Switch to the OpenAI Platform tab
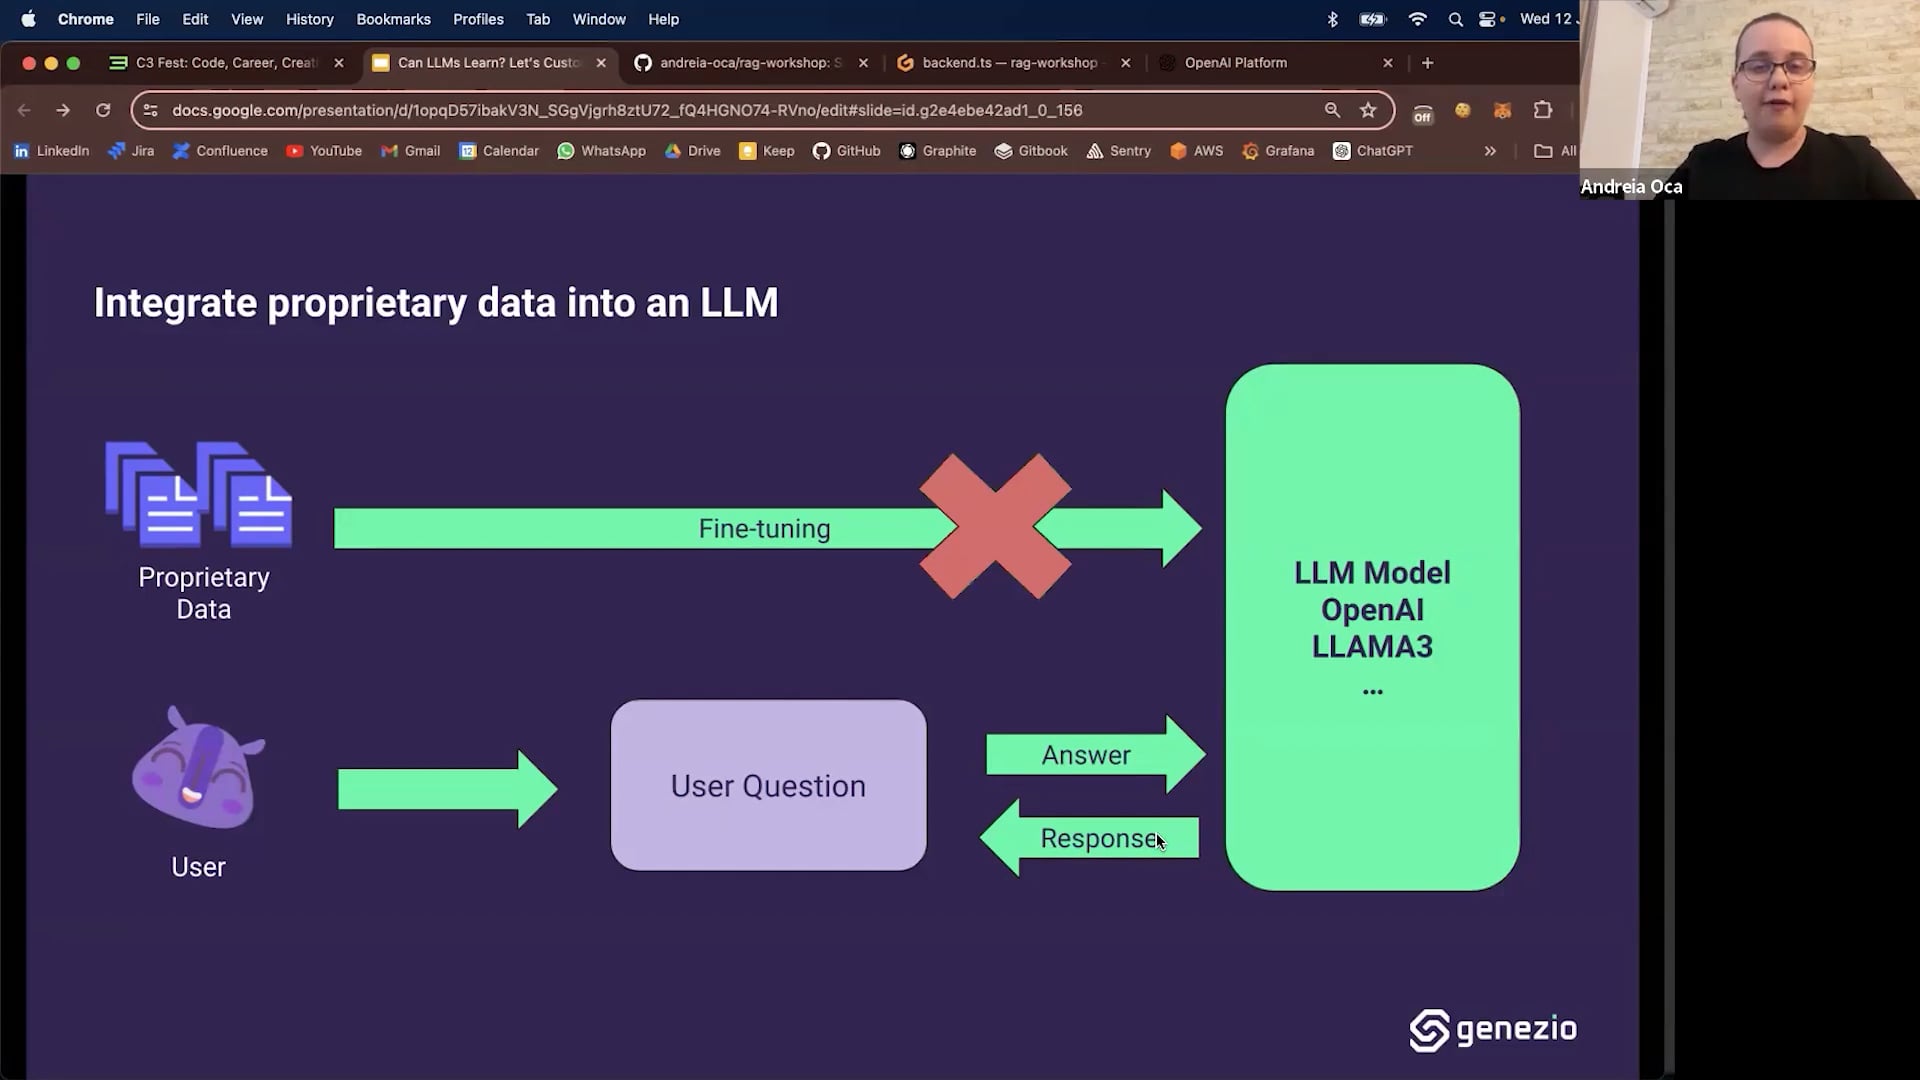The height and width of the screenshot is (1080, 1920). (x=1235, y=62)
